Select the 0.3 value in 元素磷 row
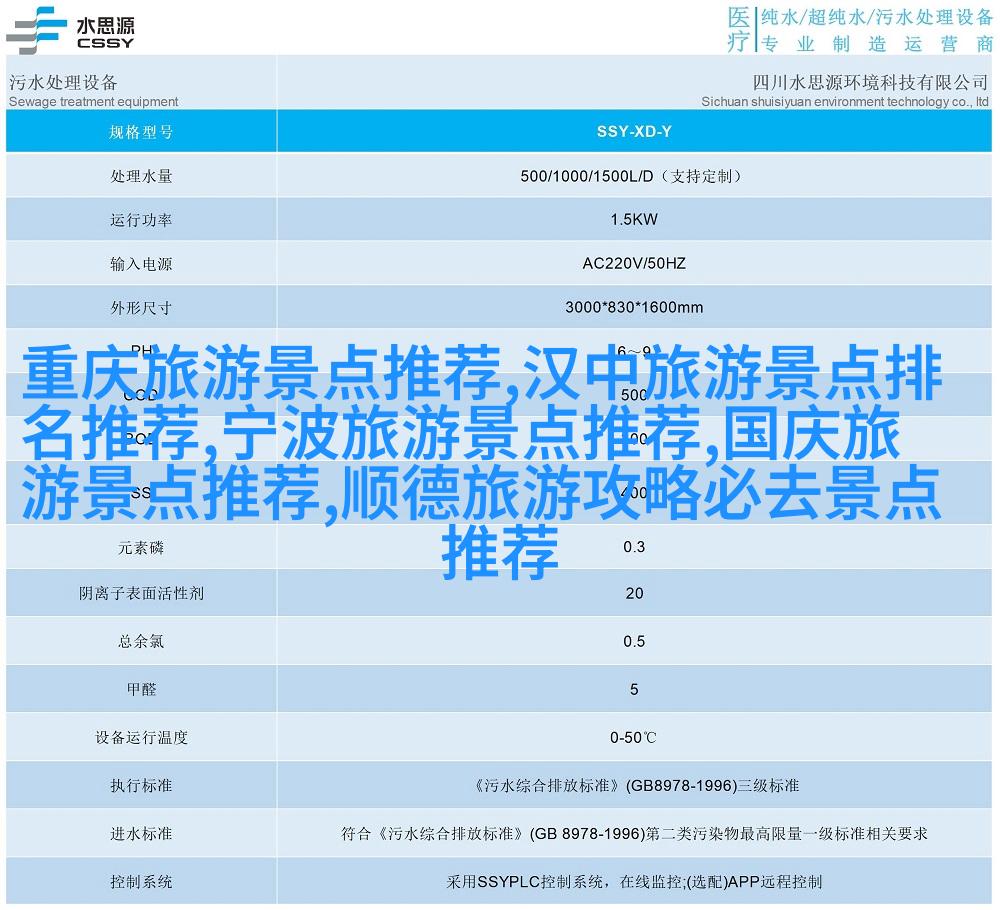Image resolution: width=1000 pixels, height=910 pixels. (x=634, y=547)
